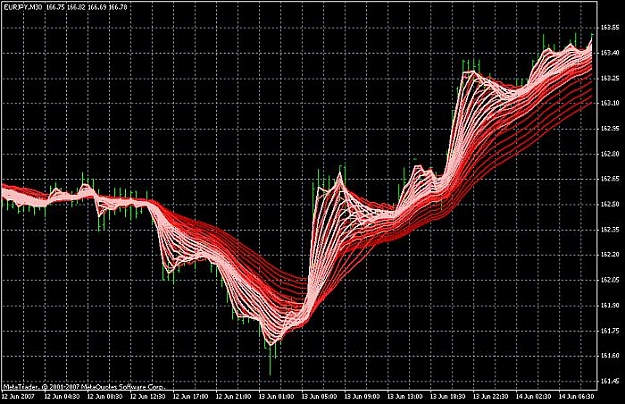Click the 13 Jun 05:00 time label
Image resolution: width=625 pixels, height=404 pixels.
[319, 397]
